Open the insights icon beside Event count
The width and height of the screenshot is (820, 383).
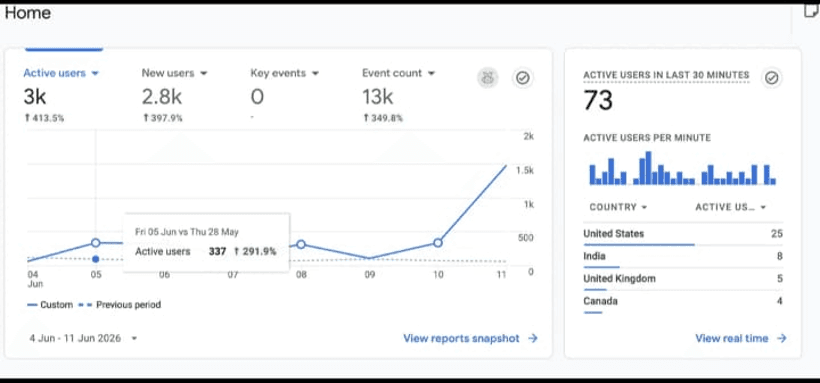(x=487, y=78)
